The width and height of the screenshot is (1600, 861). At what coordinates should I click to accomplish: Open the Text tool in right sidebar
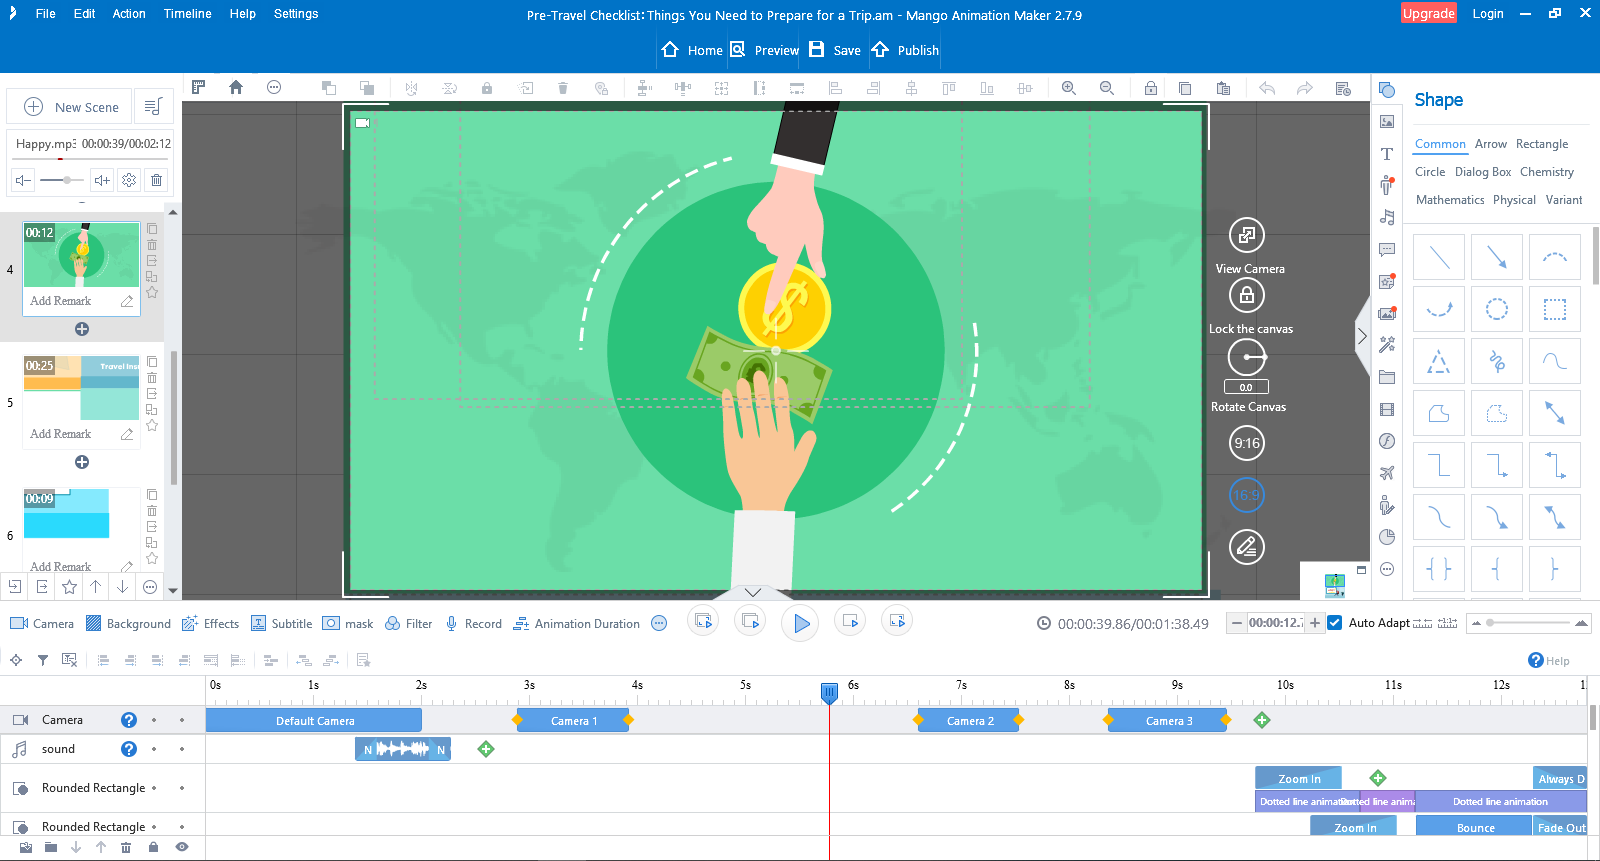[1387, 154]
